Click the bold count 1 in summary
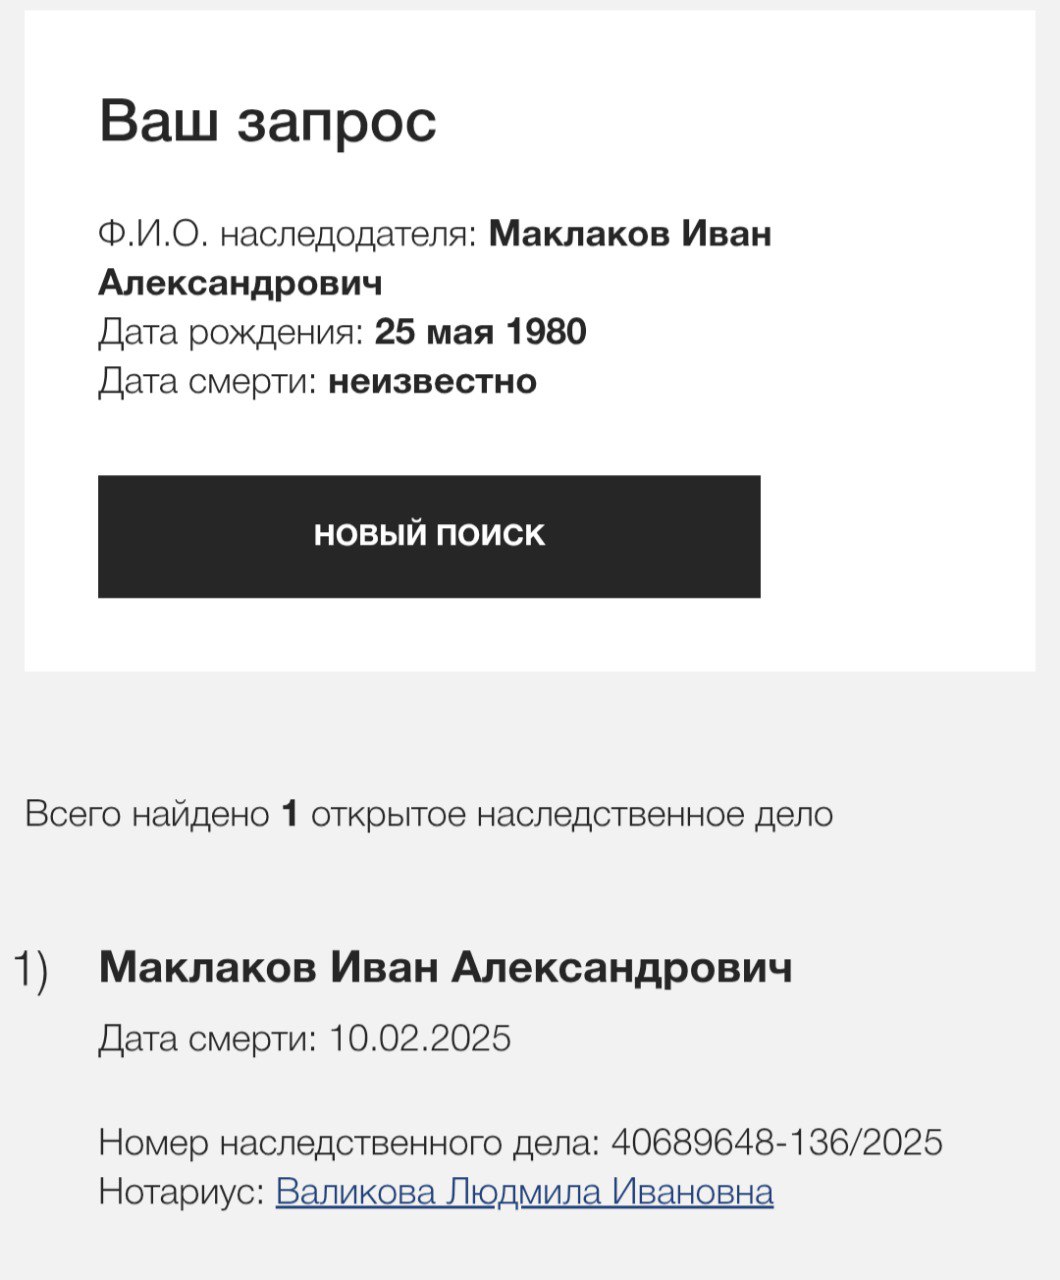 click(290, 814)
